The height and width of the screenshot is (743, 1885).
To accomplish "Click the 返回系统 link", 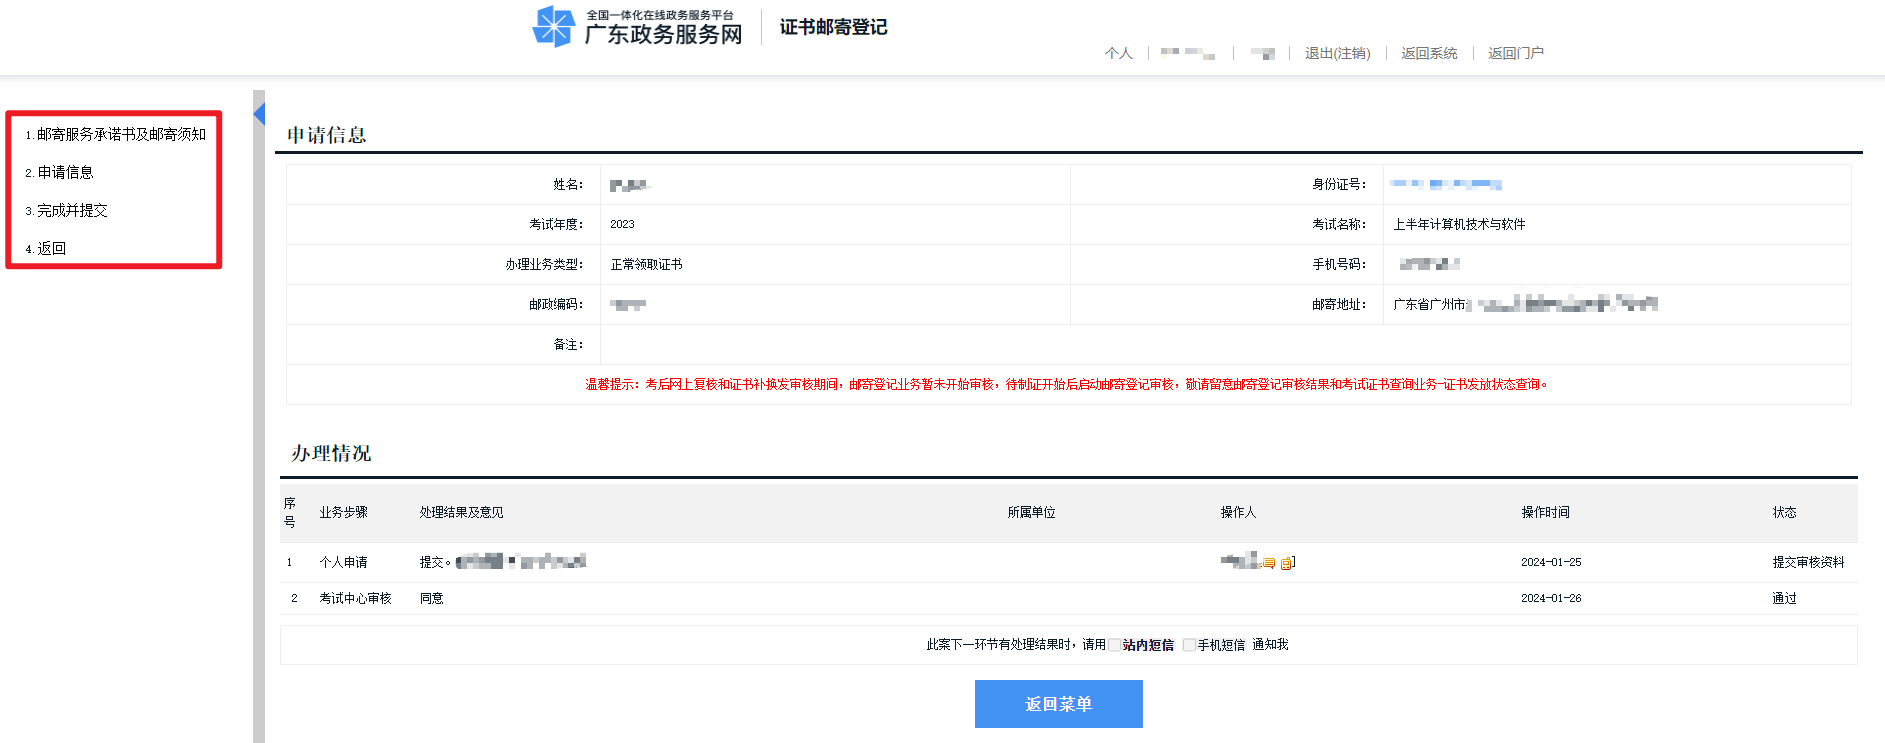I will [x=1429, y=53].
